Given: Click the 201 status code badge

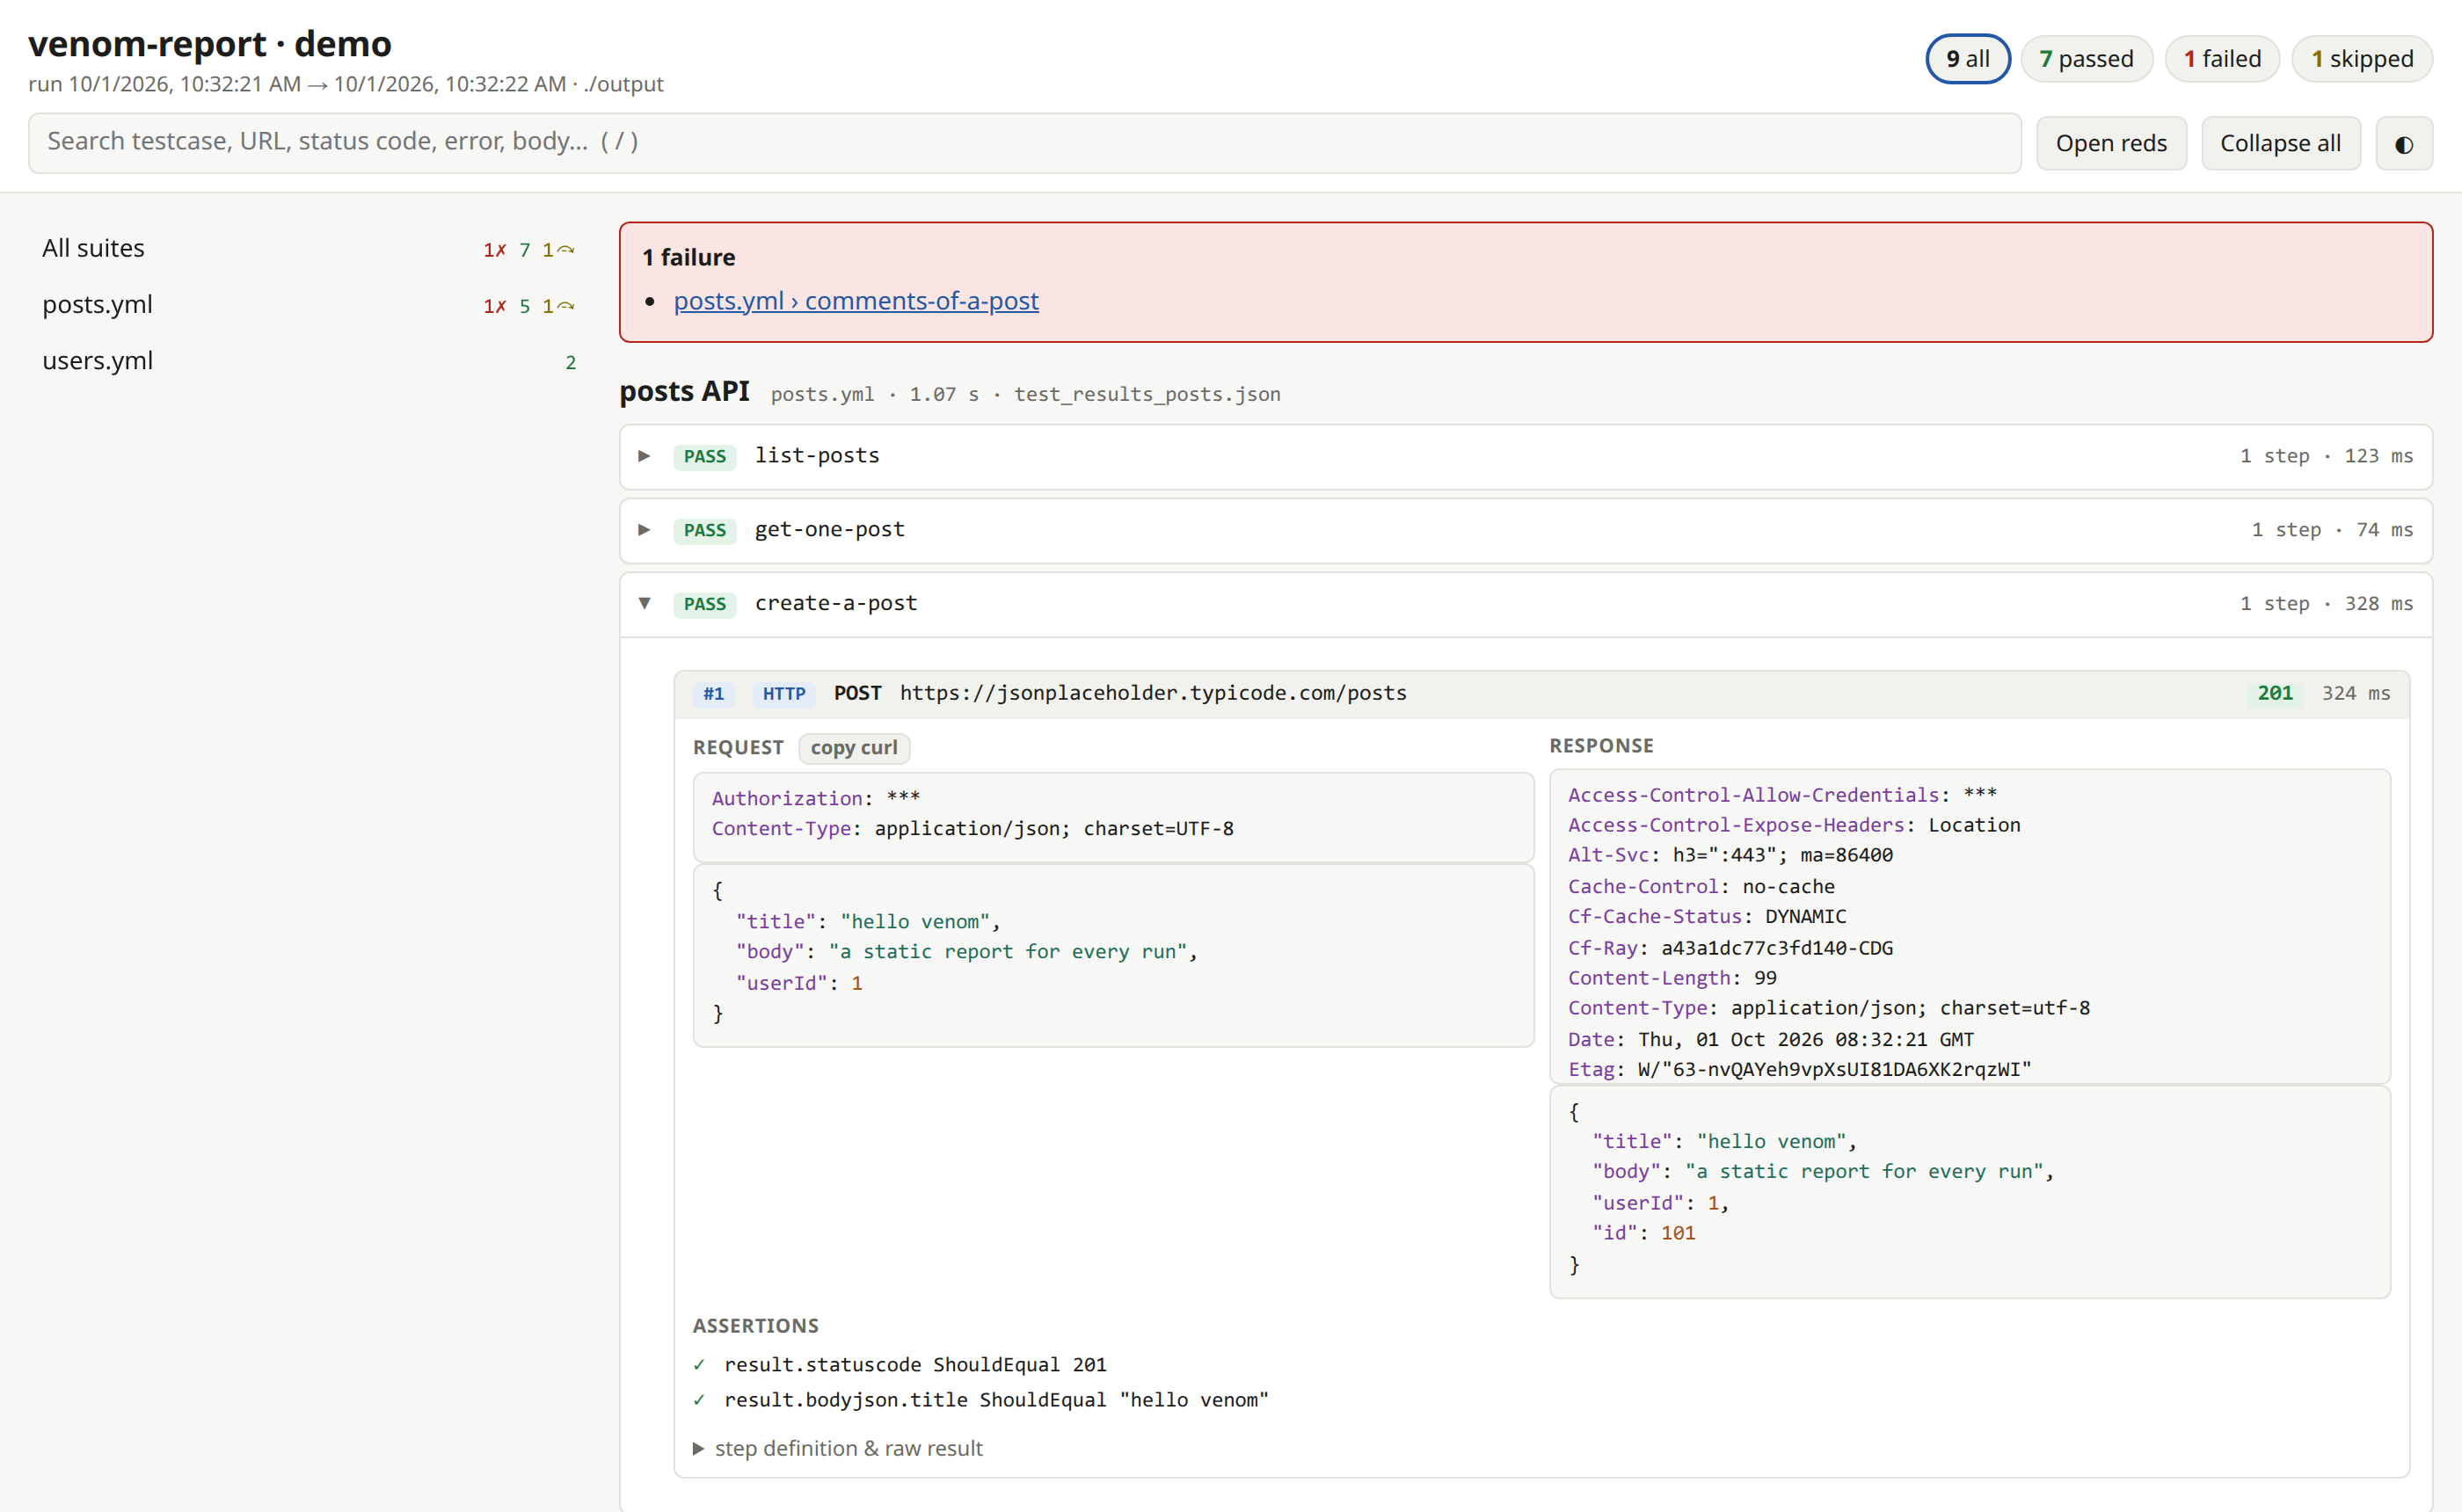Looking at the screenshot, I should pos(2275,694).
